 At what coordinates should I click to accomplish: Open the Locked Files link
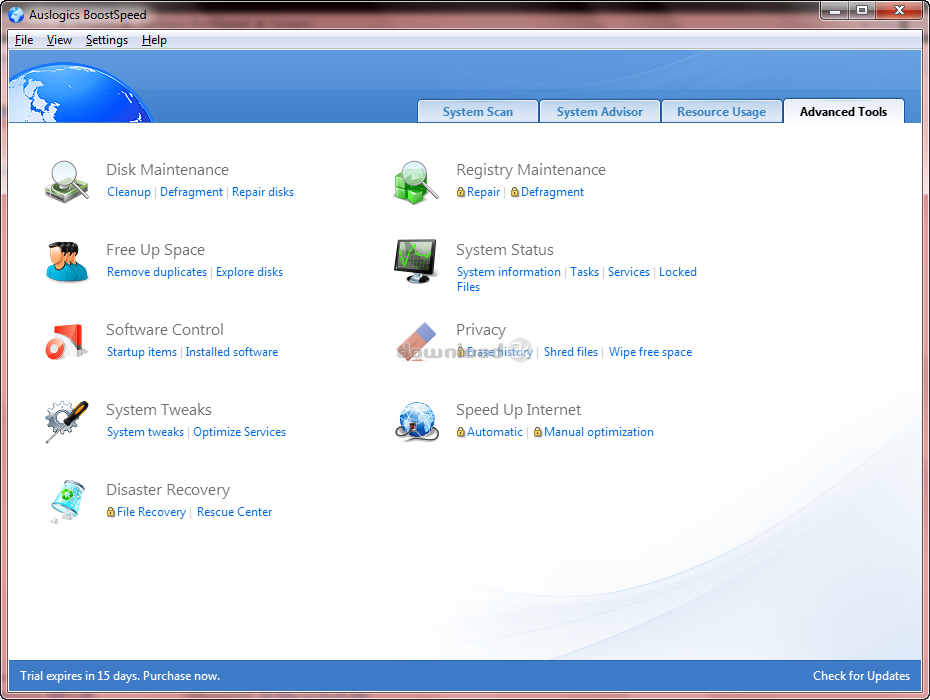point(678,272)
